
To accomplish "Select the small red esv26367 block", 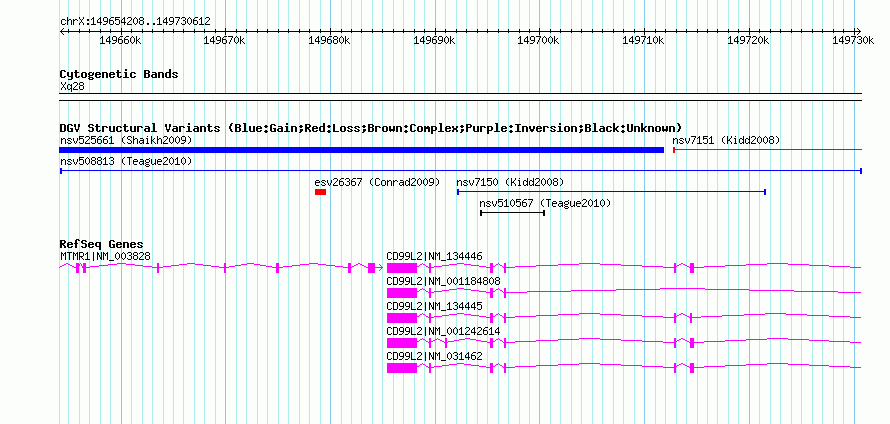I will 320,192.
